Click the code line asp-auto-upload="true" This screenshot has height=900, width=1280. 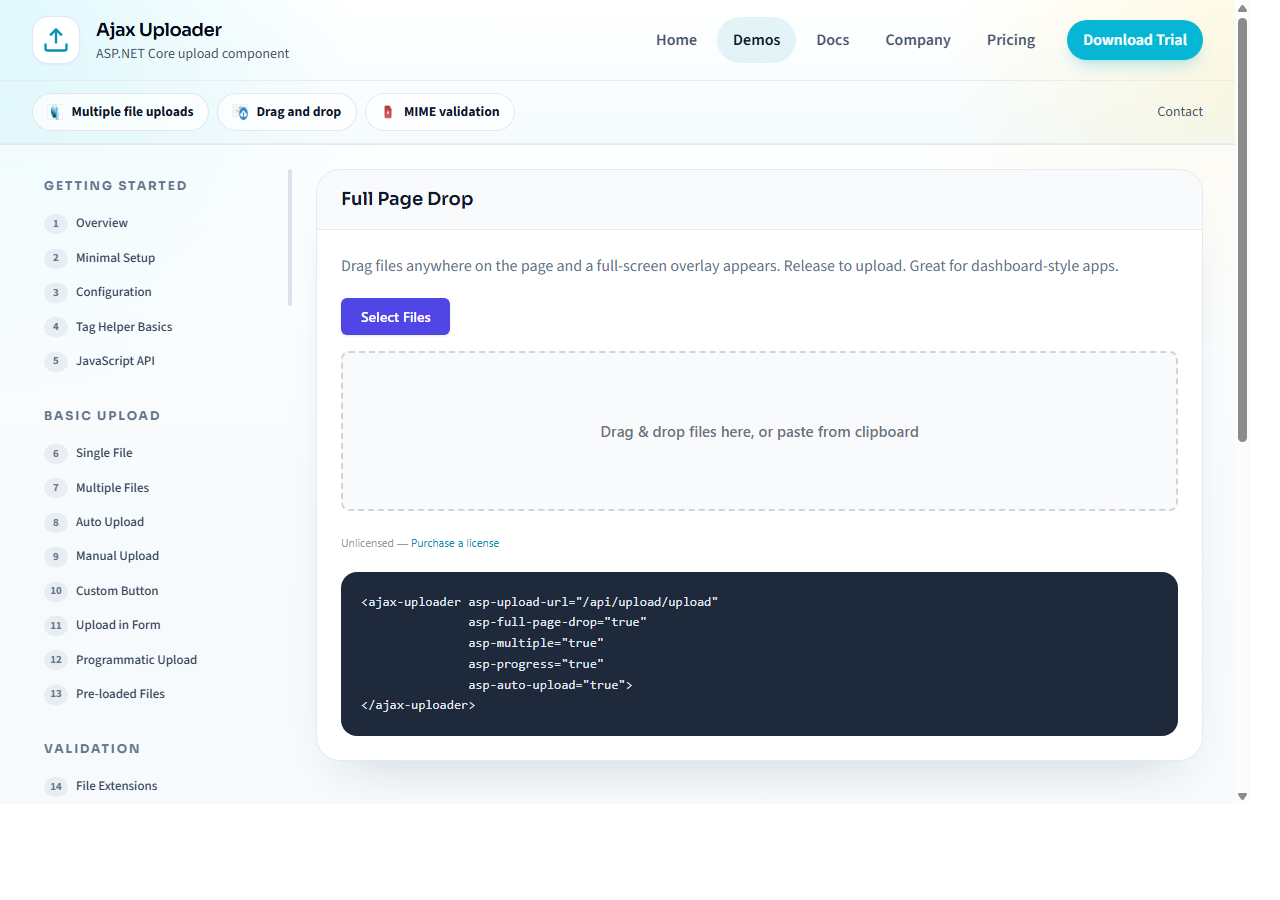coord(550,685)
